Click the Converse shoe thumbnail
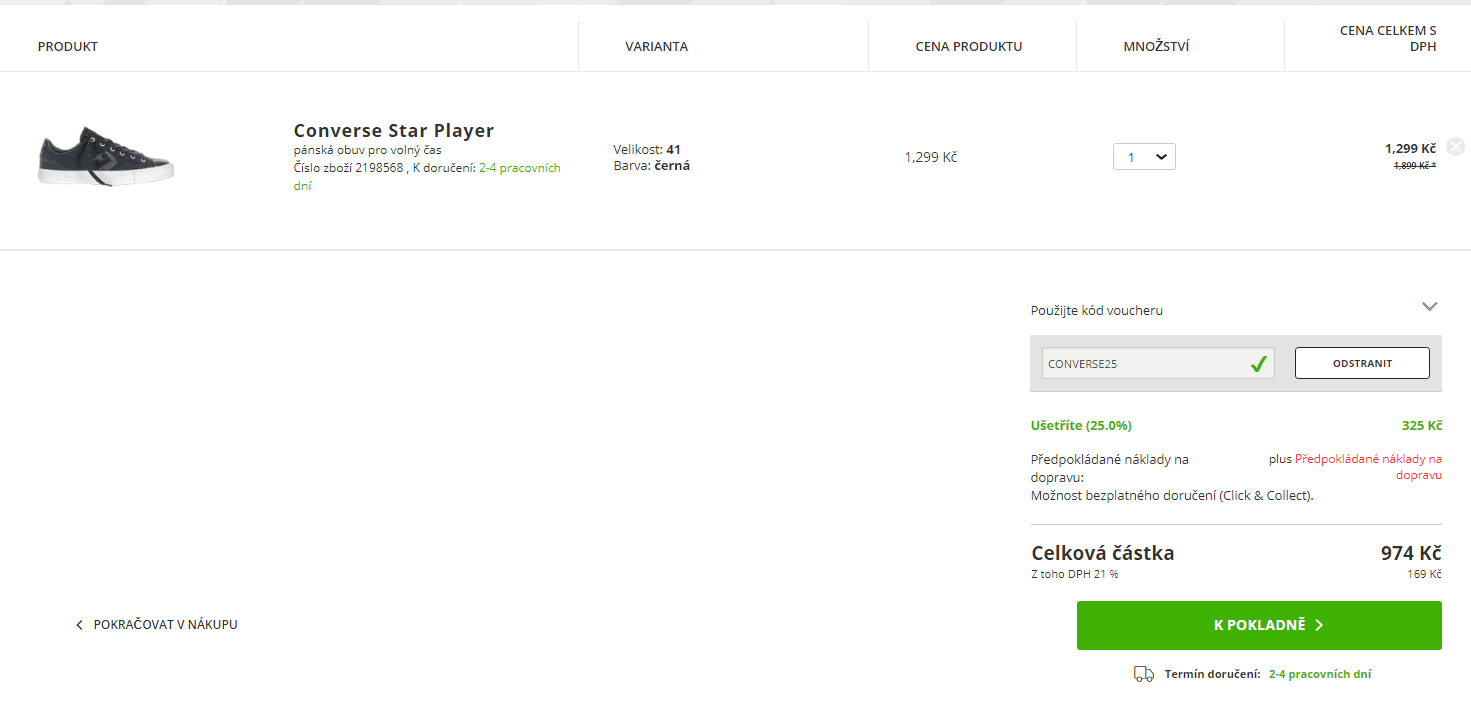 pyautogui.click(x=106, y=157)
